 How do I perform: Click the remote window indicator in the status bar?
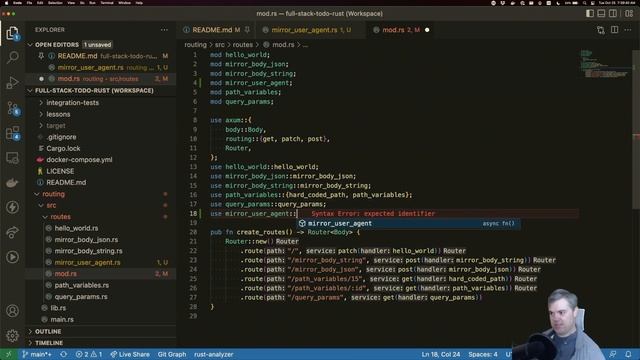[x=9, y=354]
